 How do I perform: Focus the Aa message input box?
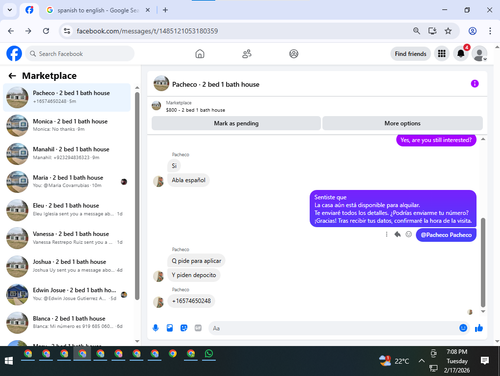click(x=333, y=328)
